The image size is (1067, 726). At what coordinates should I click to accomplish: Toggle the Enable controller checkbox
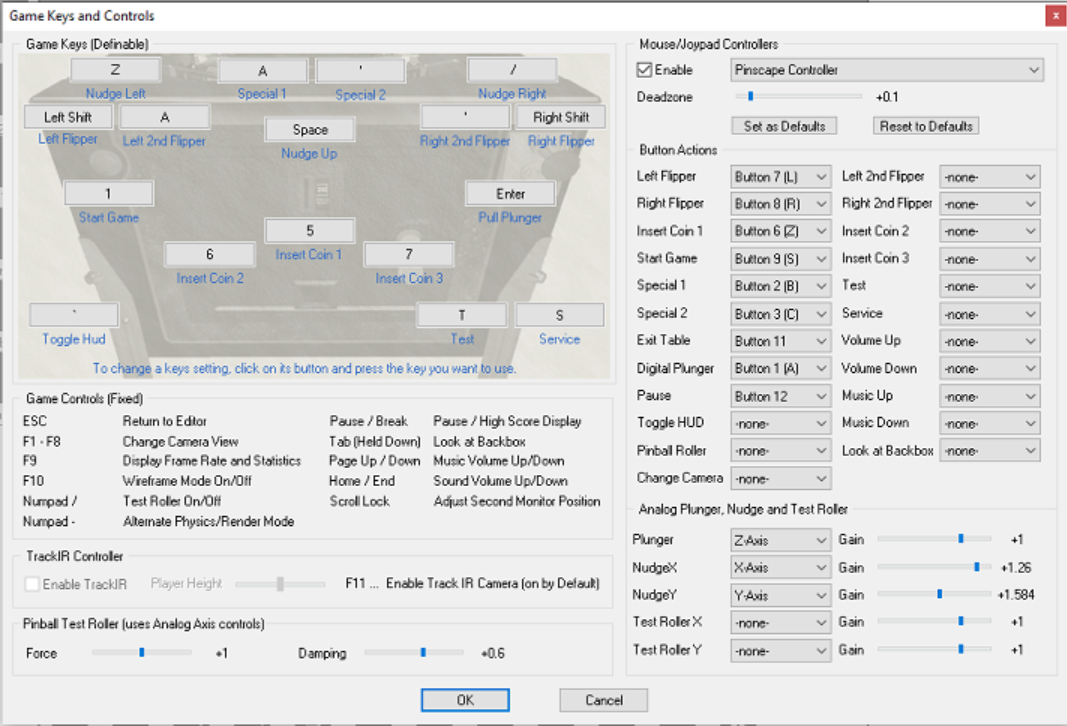coord(644,69)
